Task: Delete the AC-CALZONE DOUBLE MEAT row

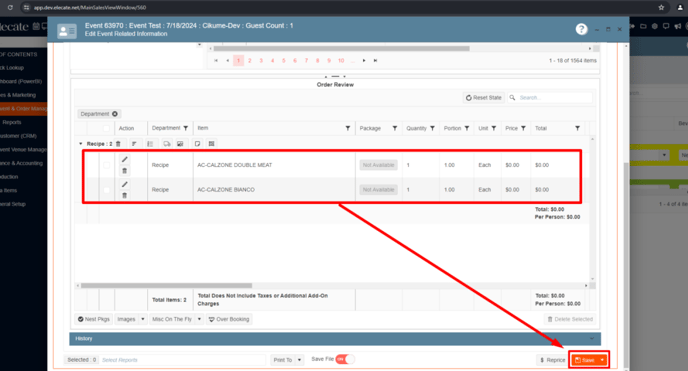Action: (x=125, y=171)
